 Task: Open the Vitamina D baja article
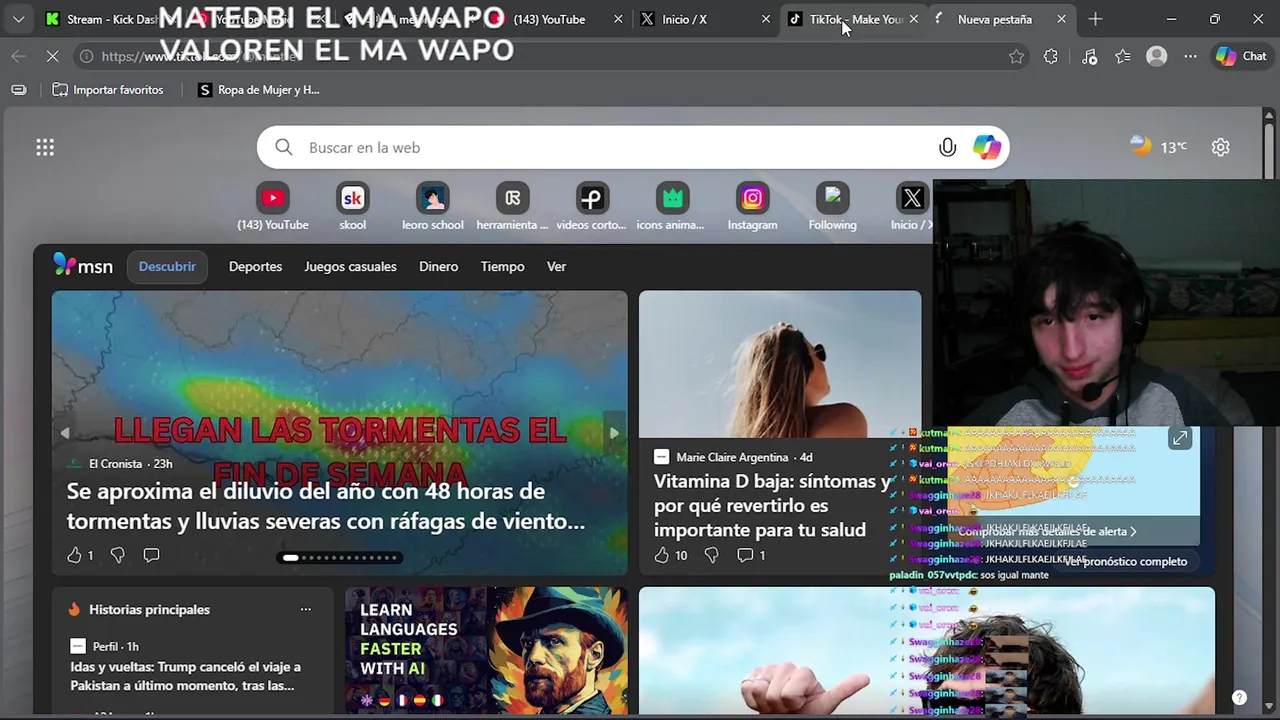[771, 506]
